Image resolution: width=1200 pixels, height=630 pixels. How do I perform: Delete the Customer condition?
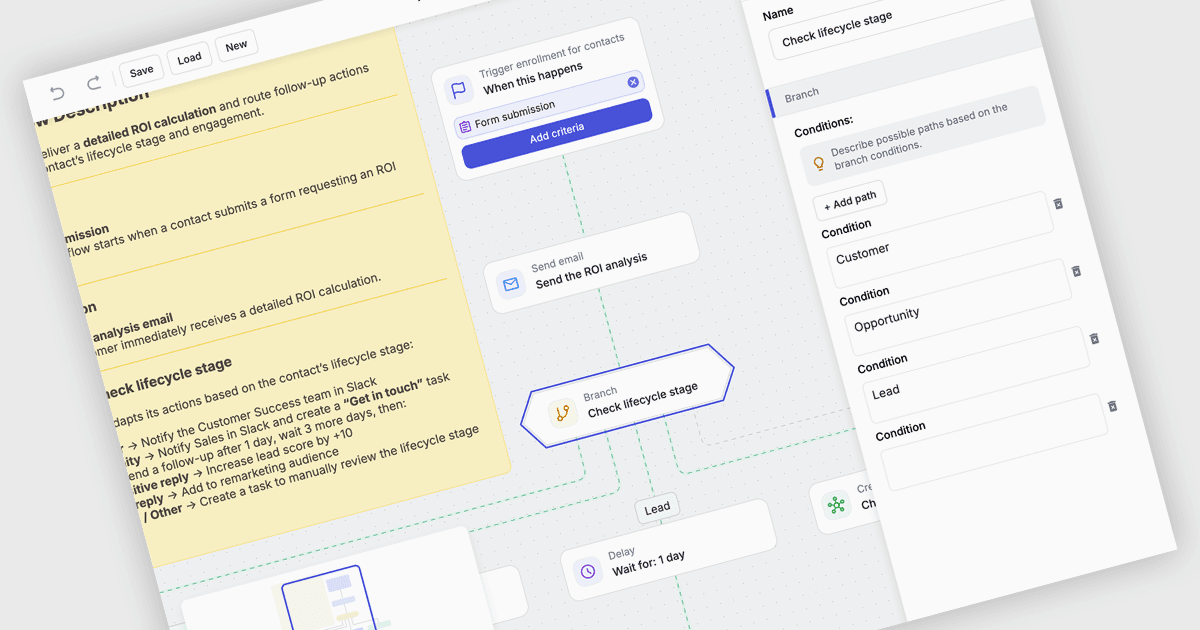pos(1058,203)
